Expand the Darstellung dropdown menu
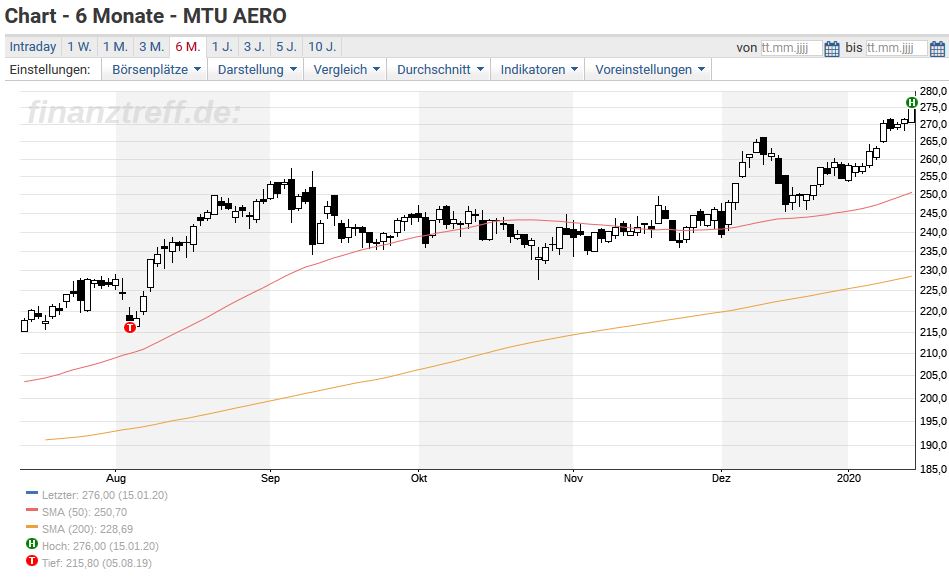The width and height of the screenshot is (949, 579). [x=257, y=70]
